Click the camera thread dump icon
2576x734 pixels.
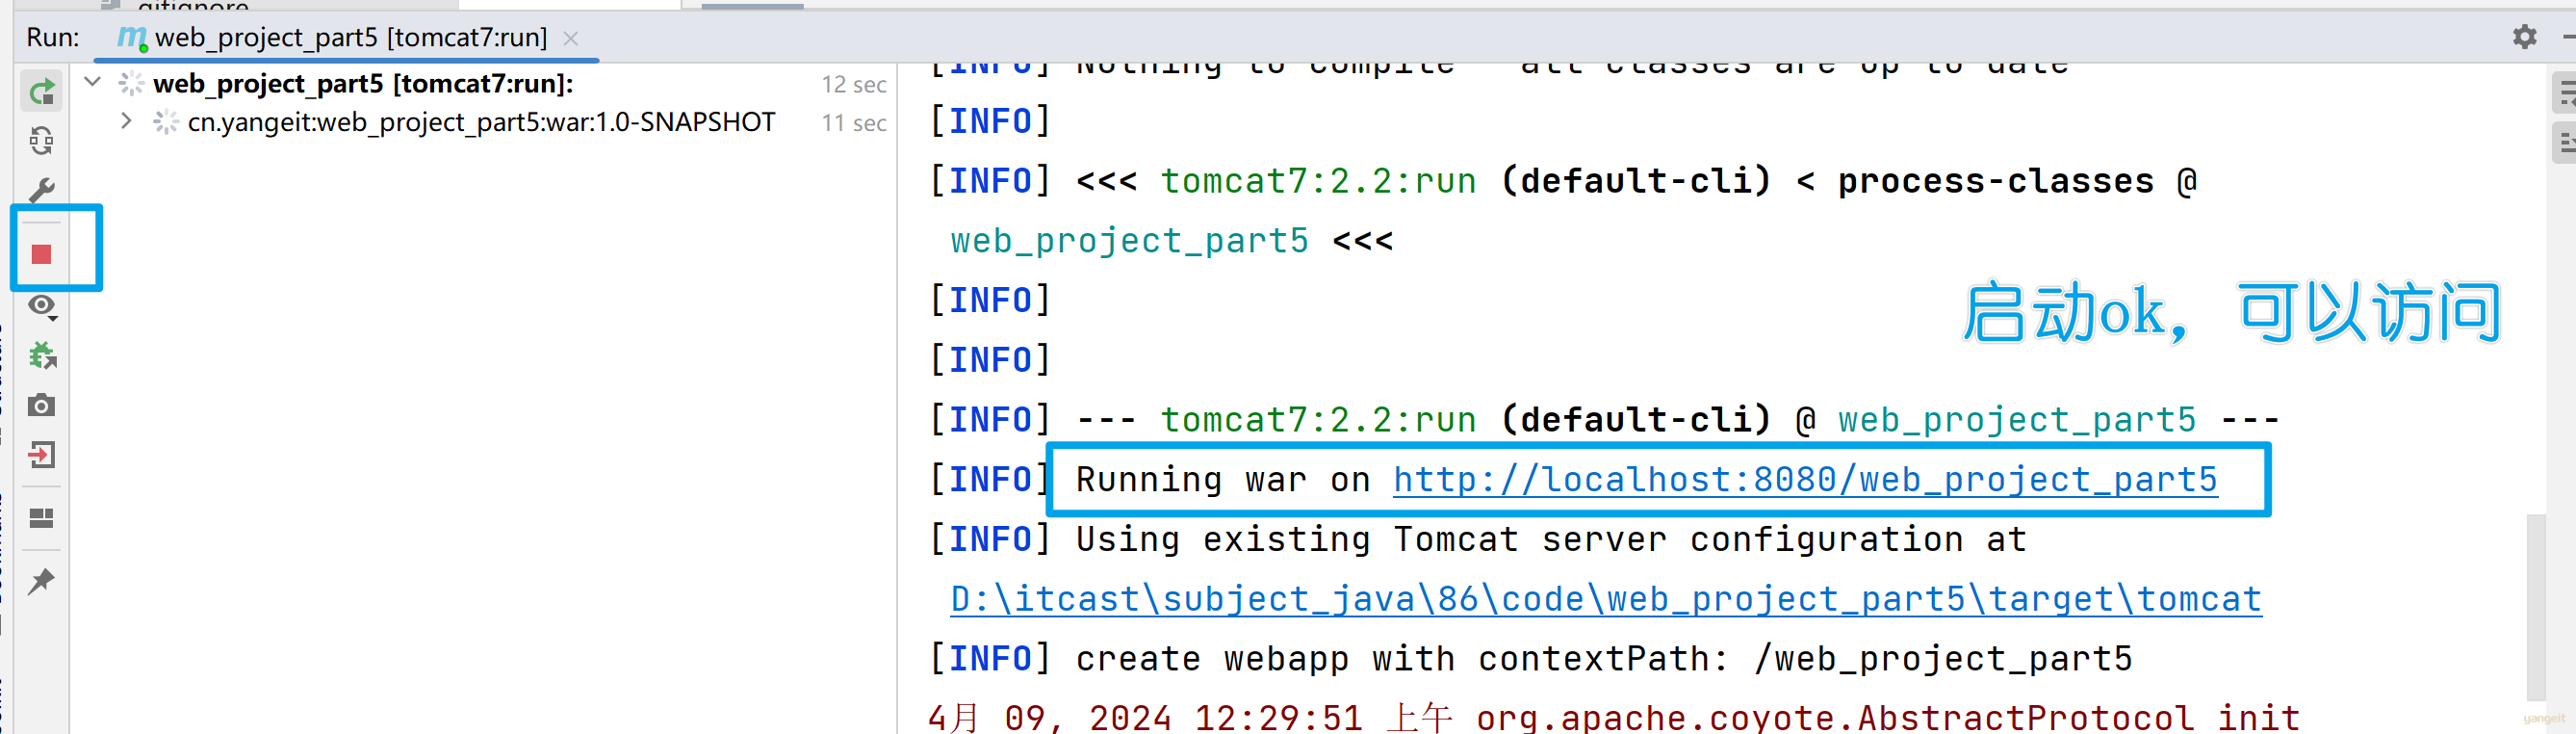click(42, 405)
